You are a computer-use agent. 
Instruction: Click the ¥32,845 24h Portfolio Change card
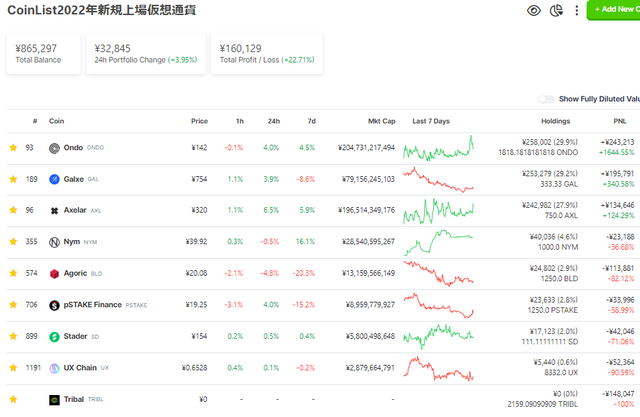tap(146, 53)
